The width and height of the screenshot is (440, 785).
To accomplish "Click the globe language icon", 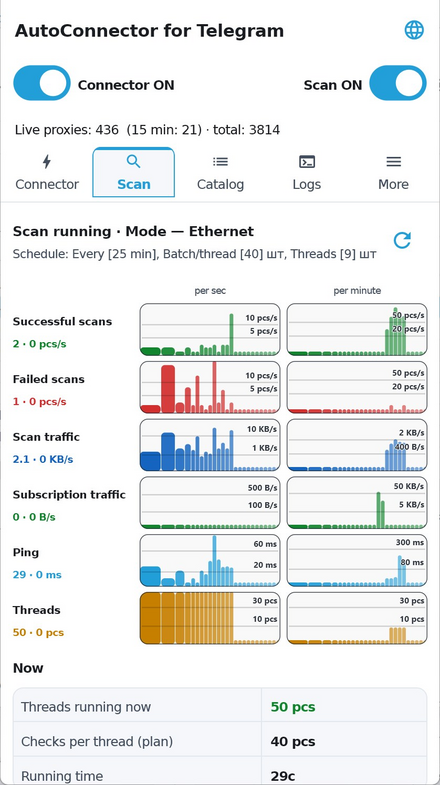I will coord(414,30).
